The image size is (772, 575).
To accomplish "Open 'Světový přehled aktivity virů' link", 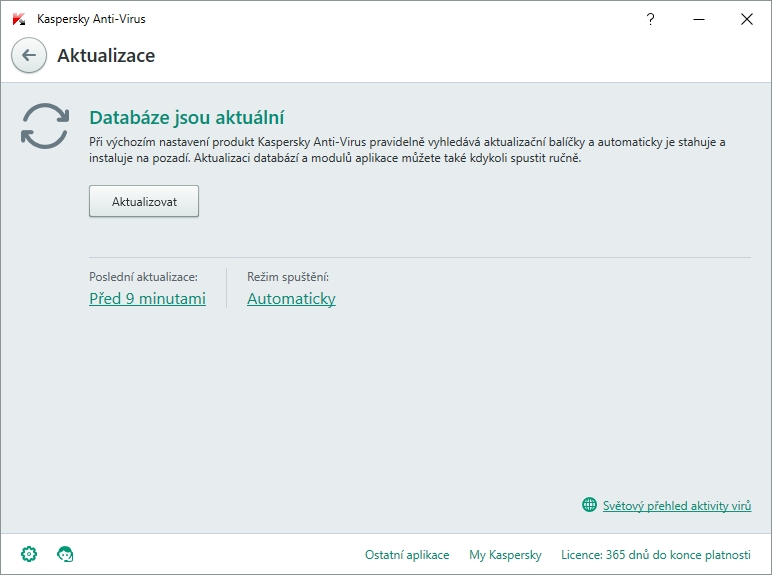I will point(677,506).
